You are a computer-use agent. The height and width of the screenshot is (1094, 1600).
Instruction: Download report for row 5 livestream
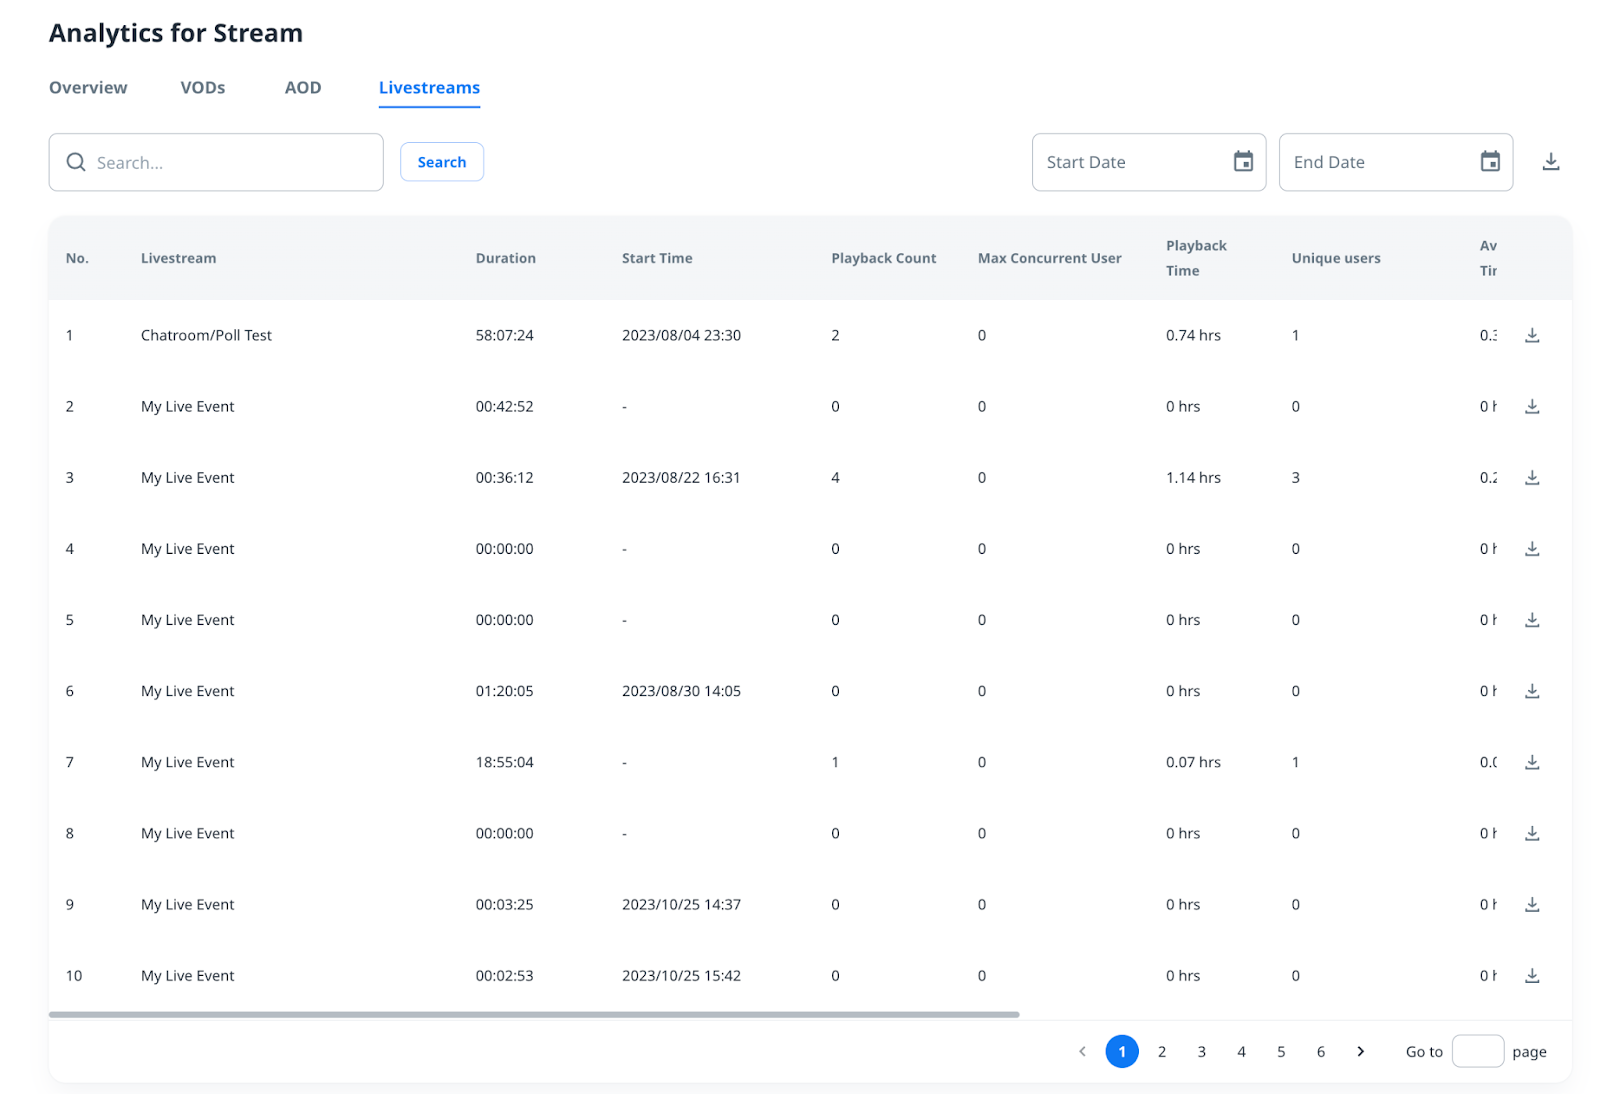coord(1531,620)
